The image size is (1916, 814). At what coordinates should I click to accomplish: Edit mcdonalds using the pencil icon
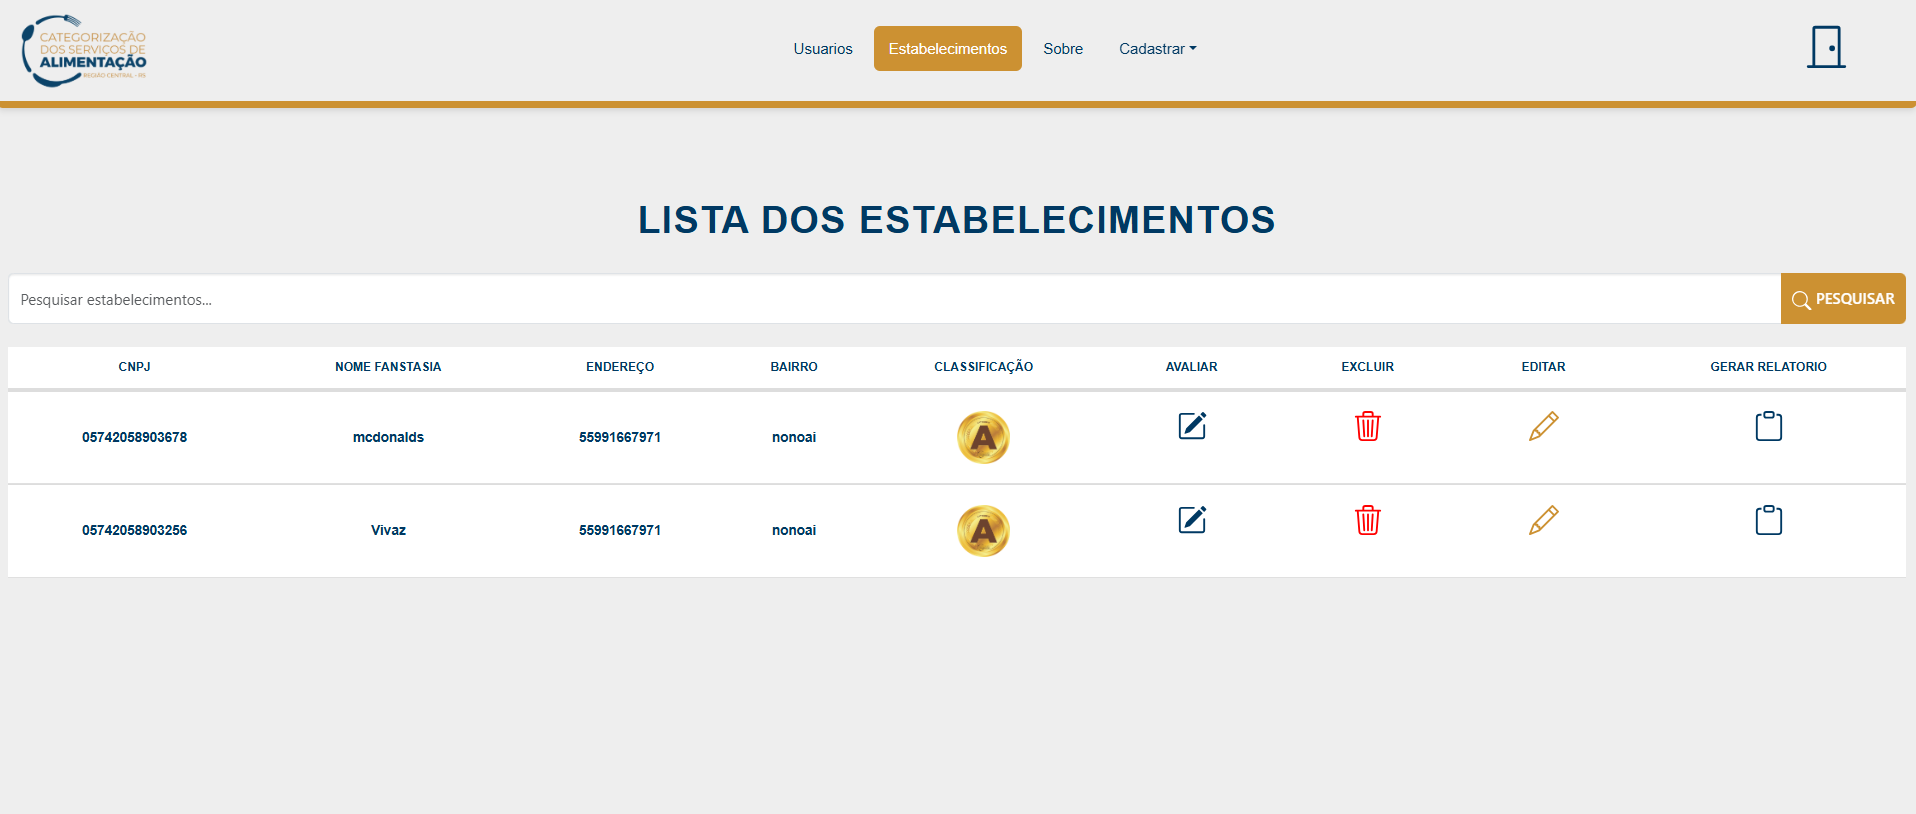pyautogui.click(x=1543, y=426)
